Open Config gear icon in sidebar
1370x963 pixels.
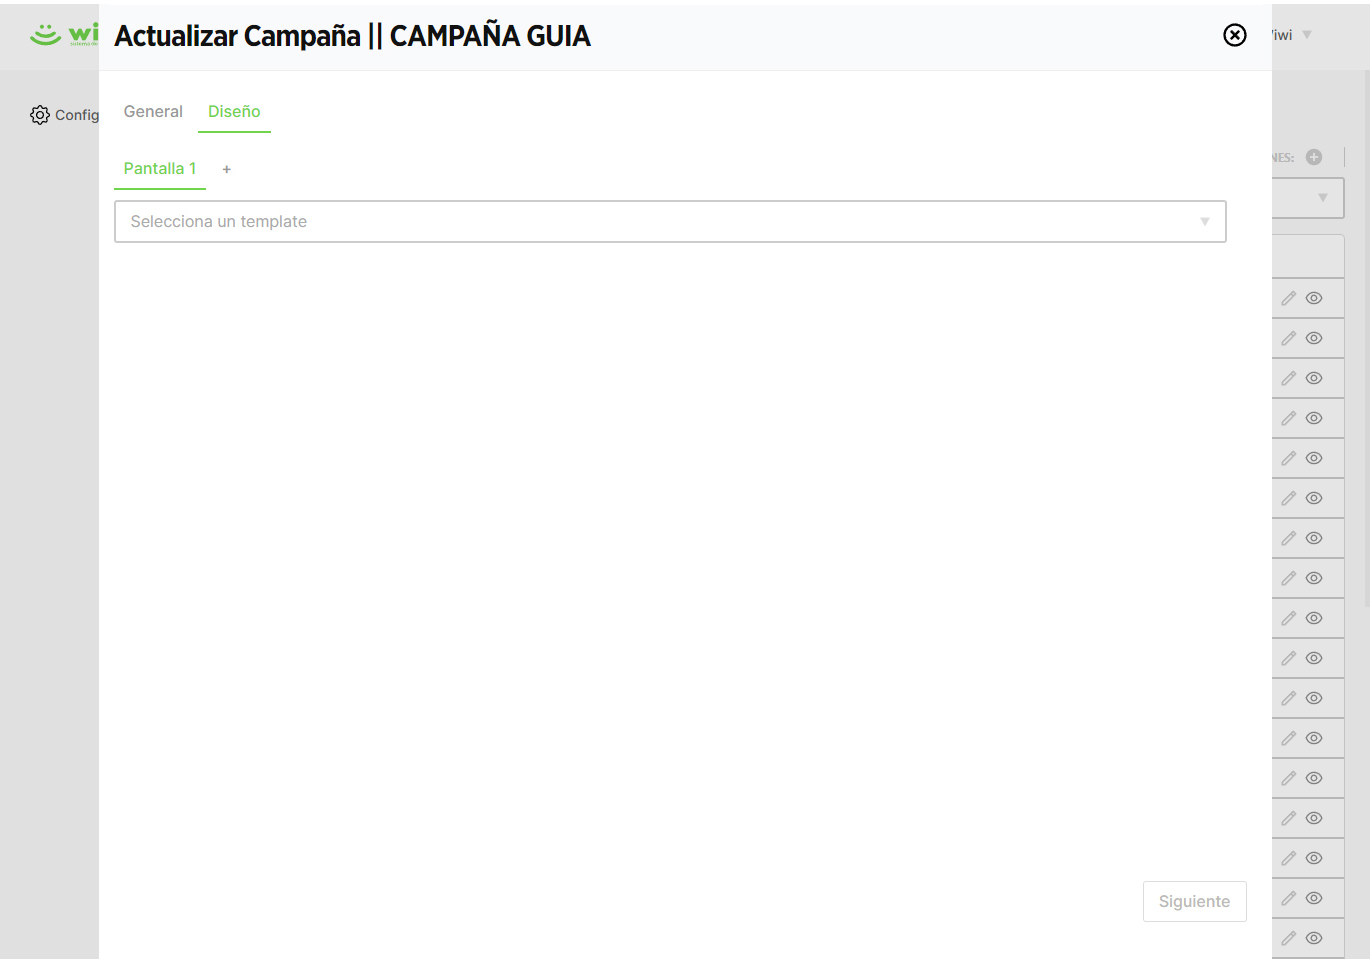click(40, 115)
